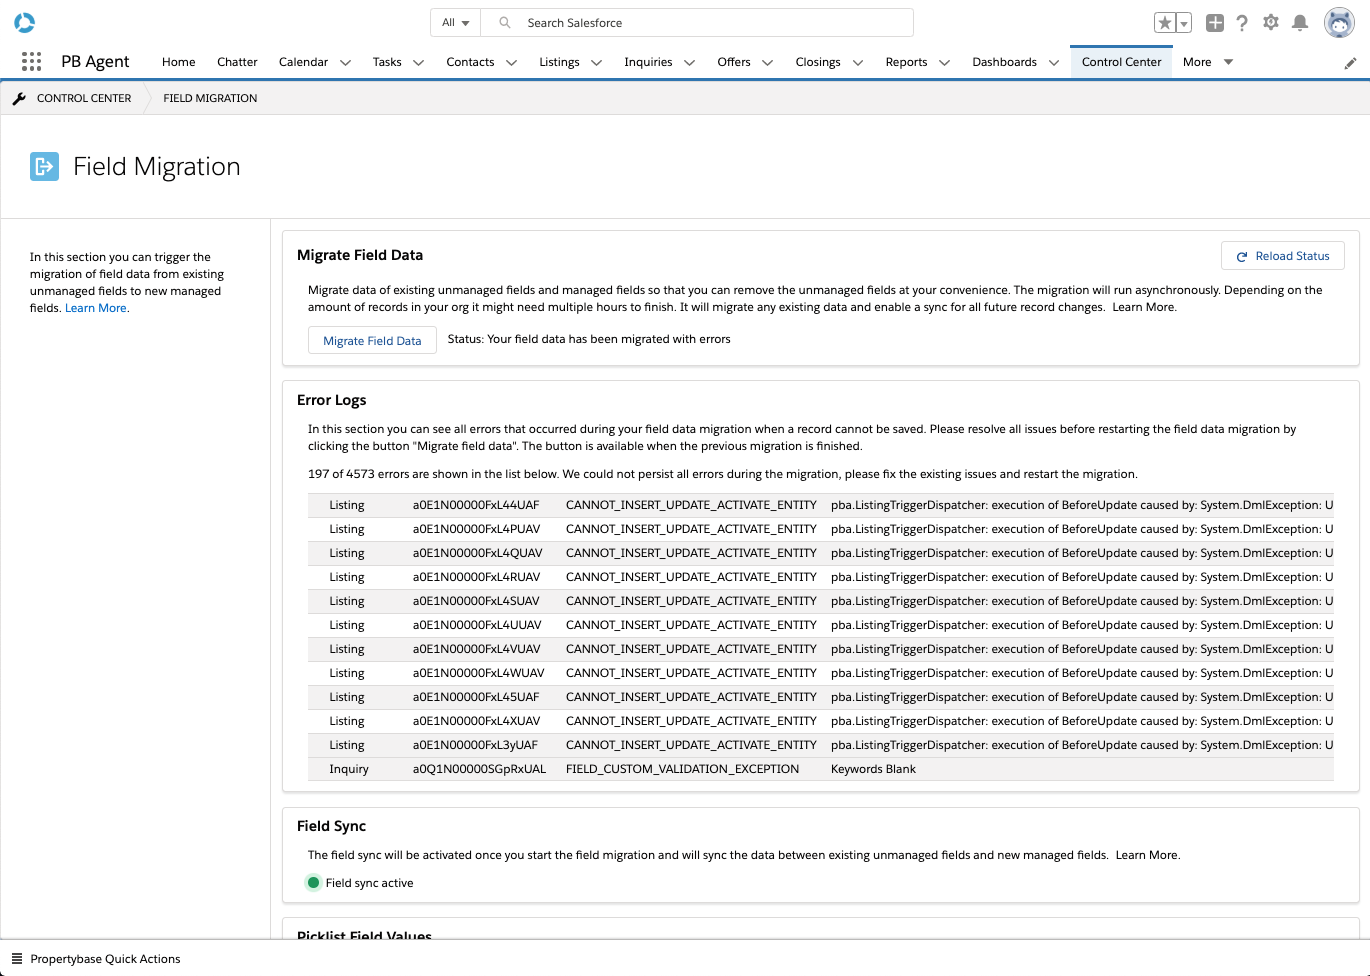Click the pencil edit navigation icon
The image size is (1370, 976).
pyautogui.click(x=1350, y=63)
